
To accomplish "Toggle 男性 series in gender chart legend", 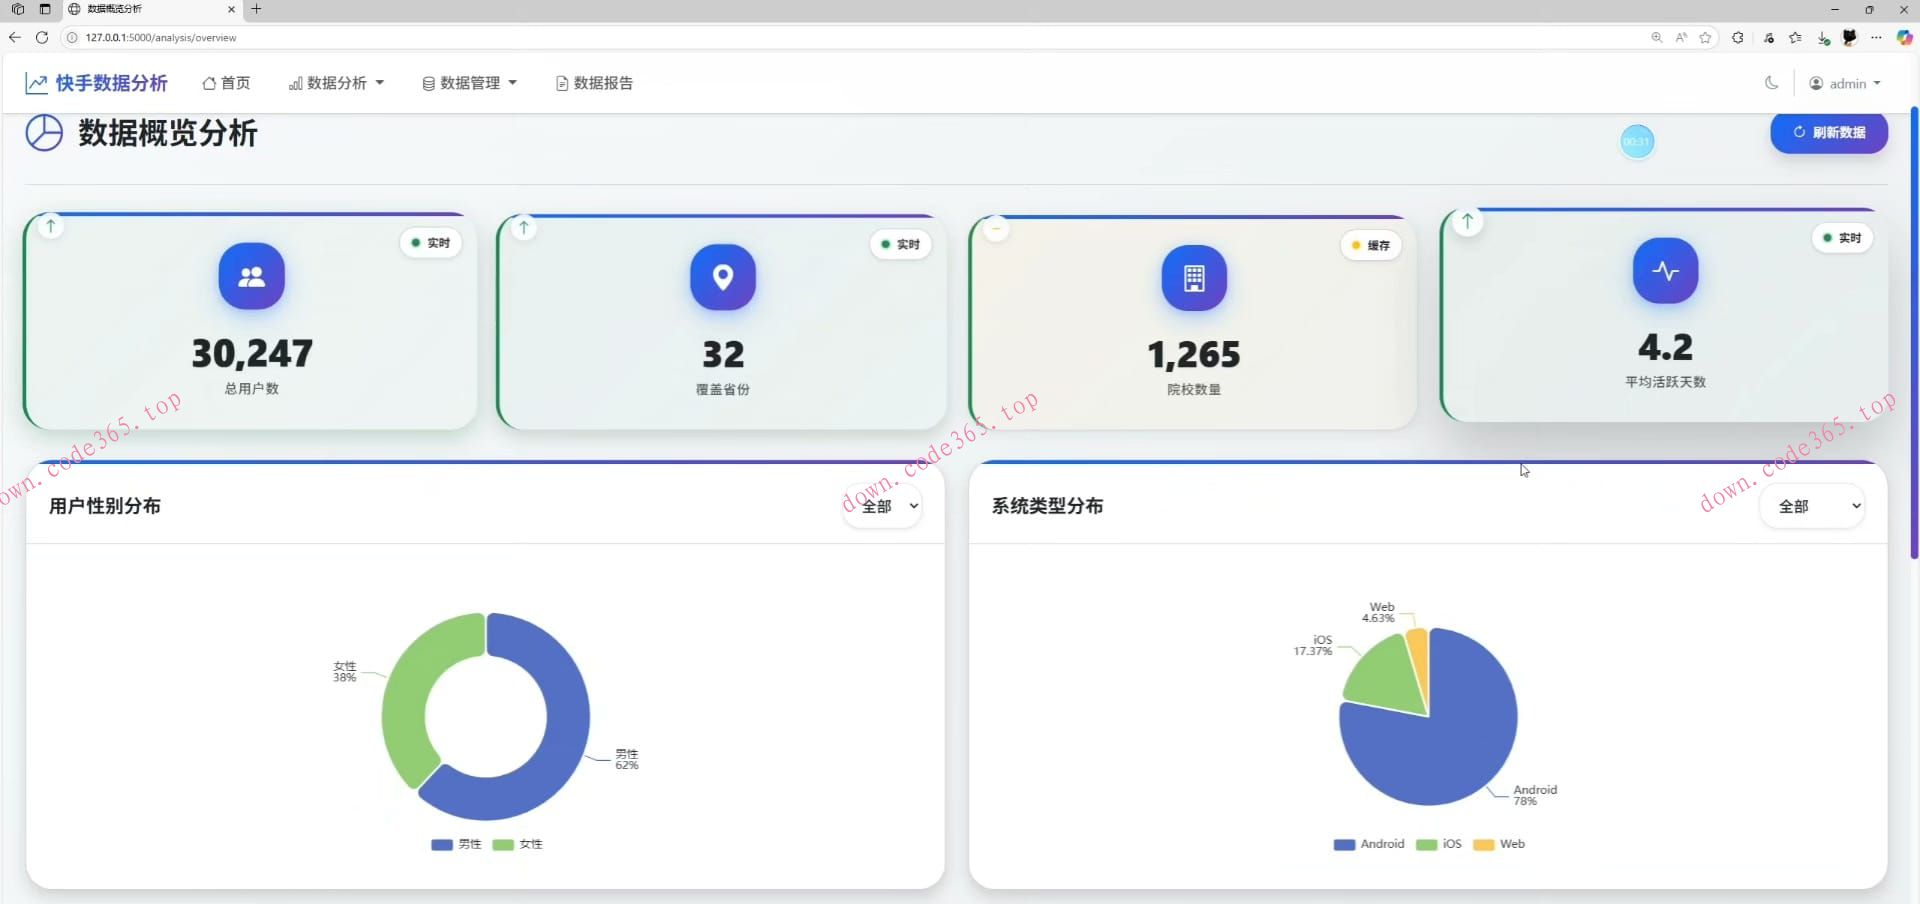I will (x=457, y=844).
